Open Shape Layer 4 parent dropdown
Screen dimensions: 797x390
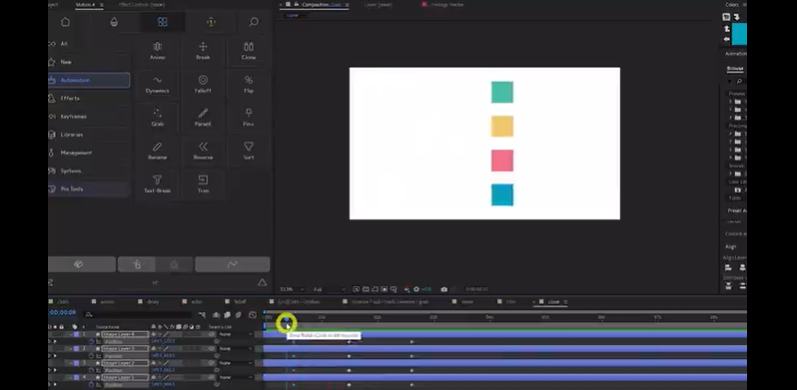(x=236, y=335)
